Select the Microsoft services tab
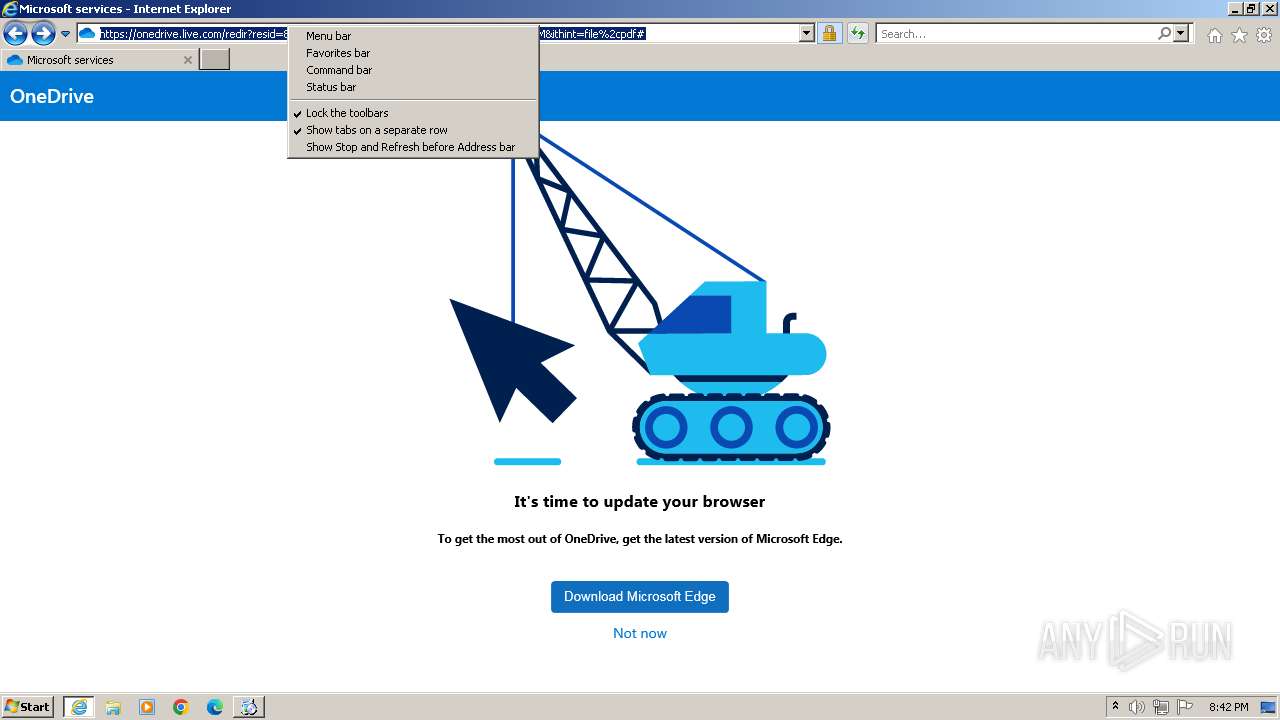 [98, 60]
